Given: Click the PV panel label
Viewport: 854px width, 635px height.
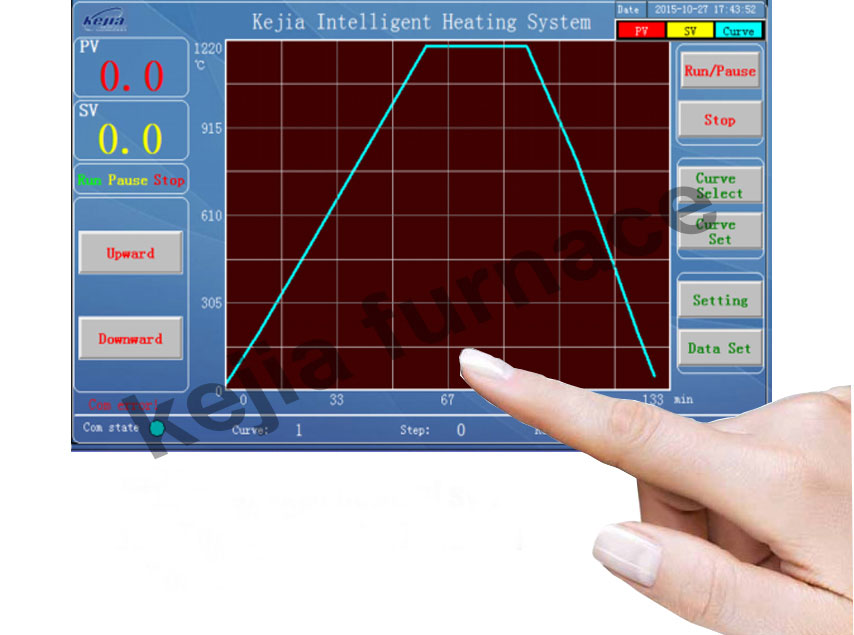Looking at the screenshot, I should click(89, 47).
